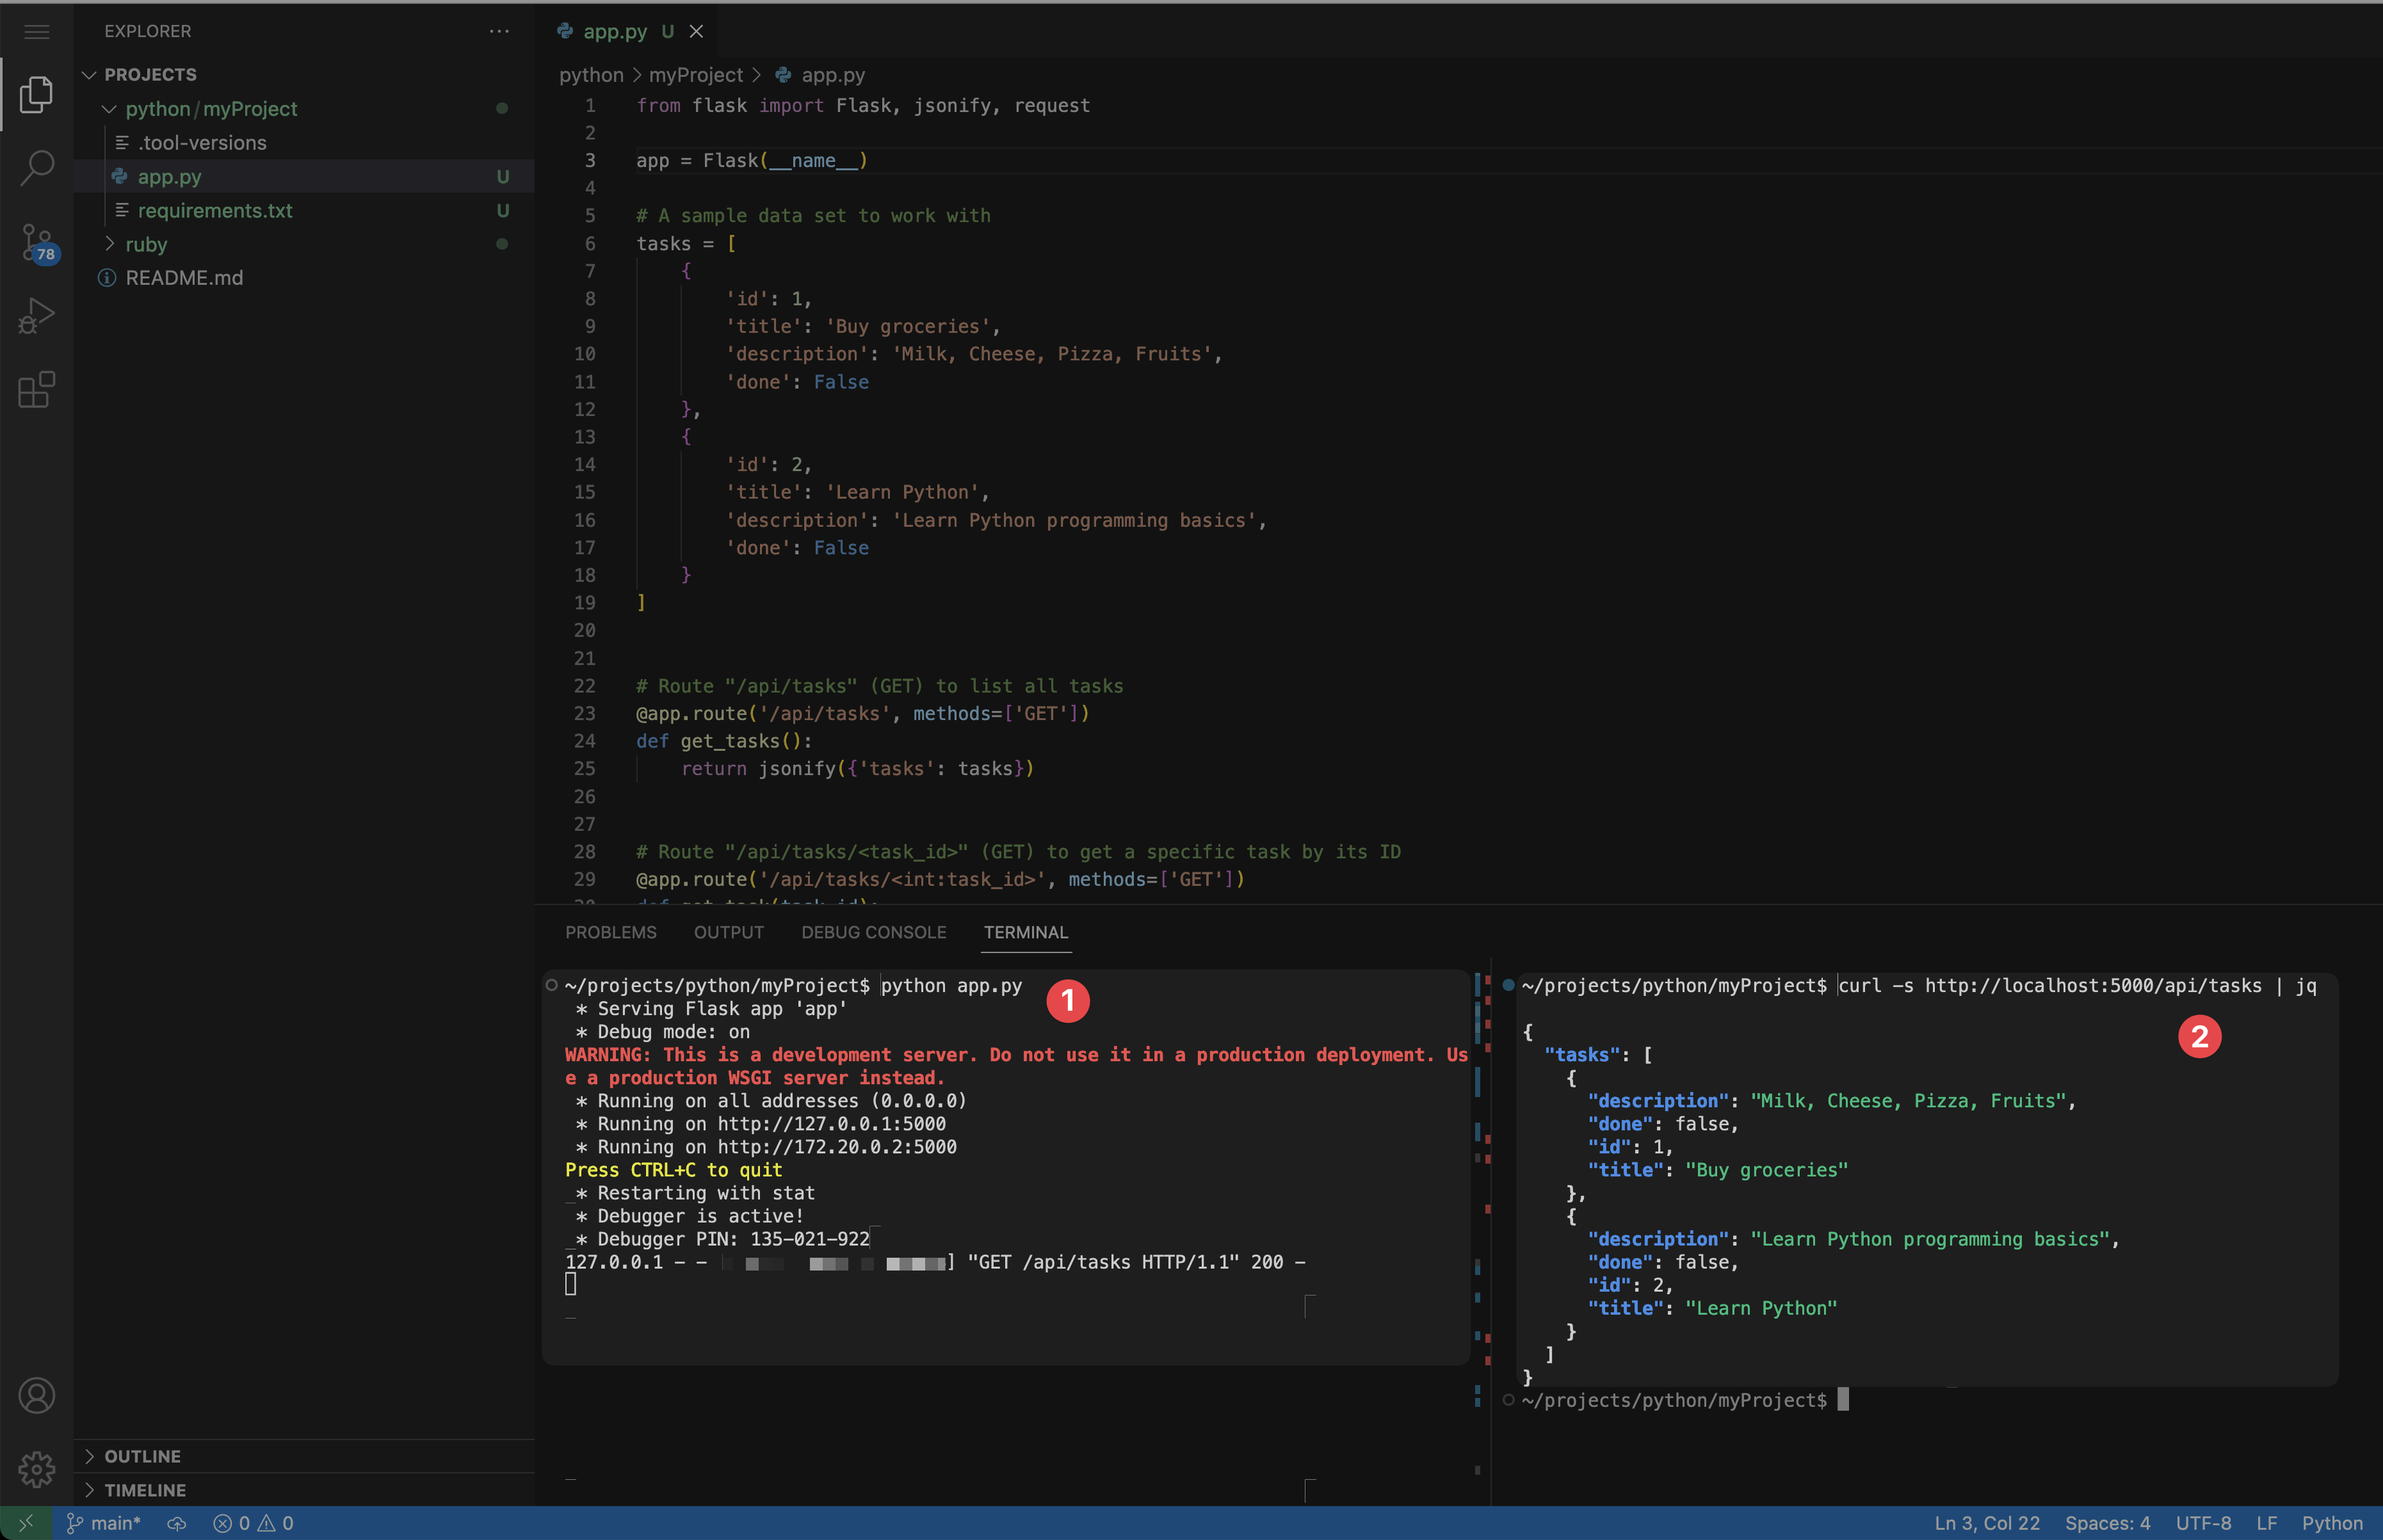The image size is (2383, 1540).
Task: Expand the OUTLINE section
Action: point(142,1456)
